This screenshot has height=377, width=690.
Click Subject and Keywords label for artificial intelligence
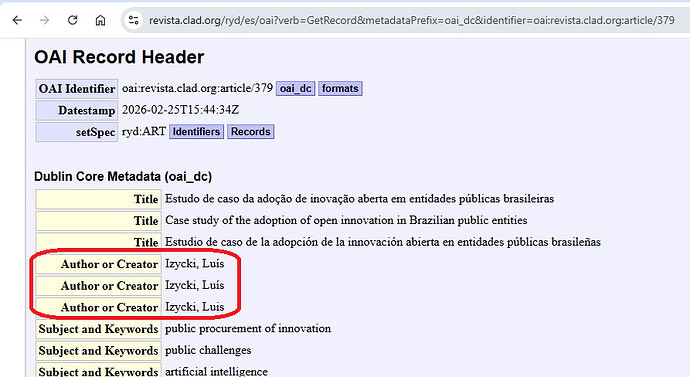tap(99, 370)
